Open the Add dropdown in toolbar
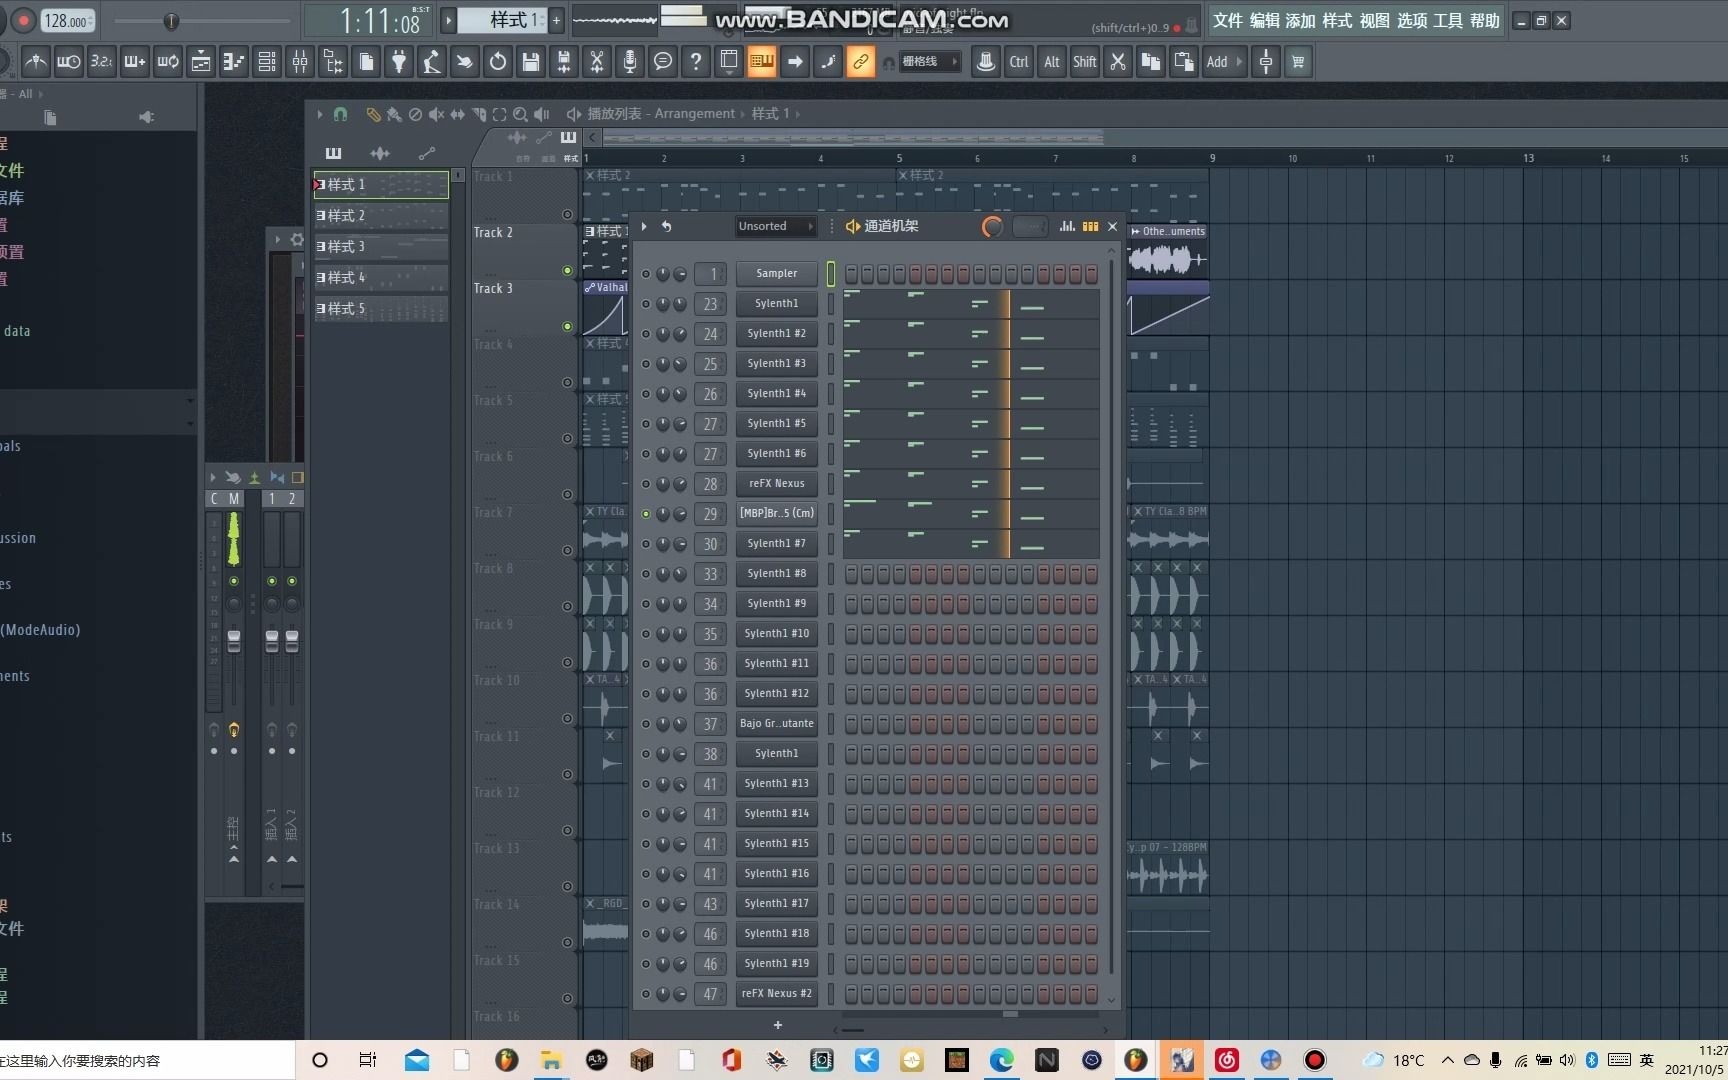The image size is (1728, 1080). pos(1224,62)
